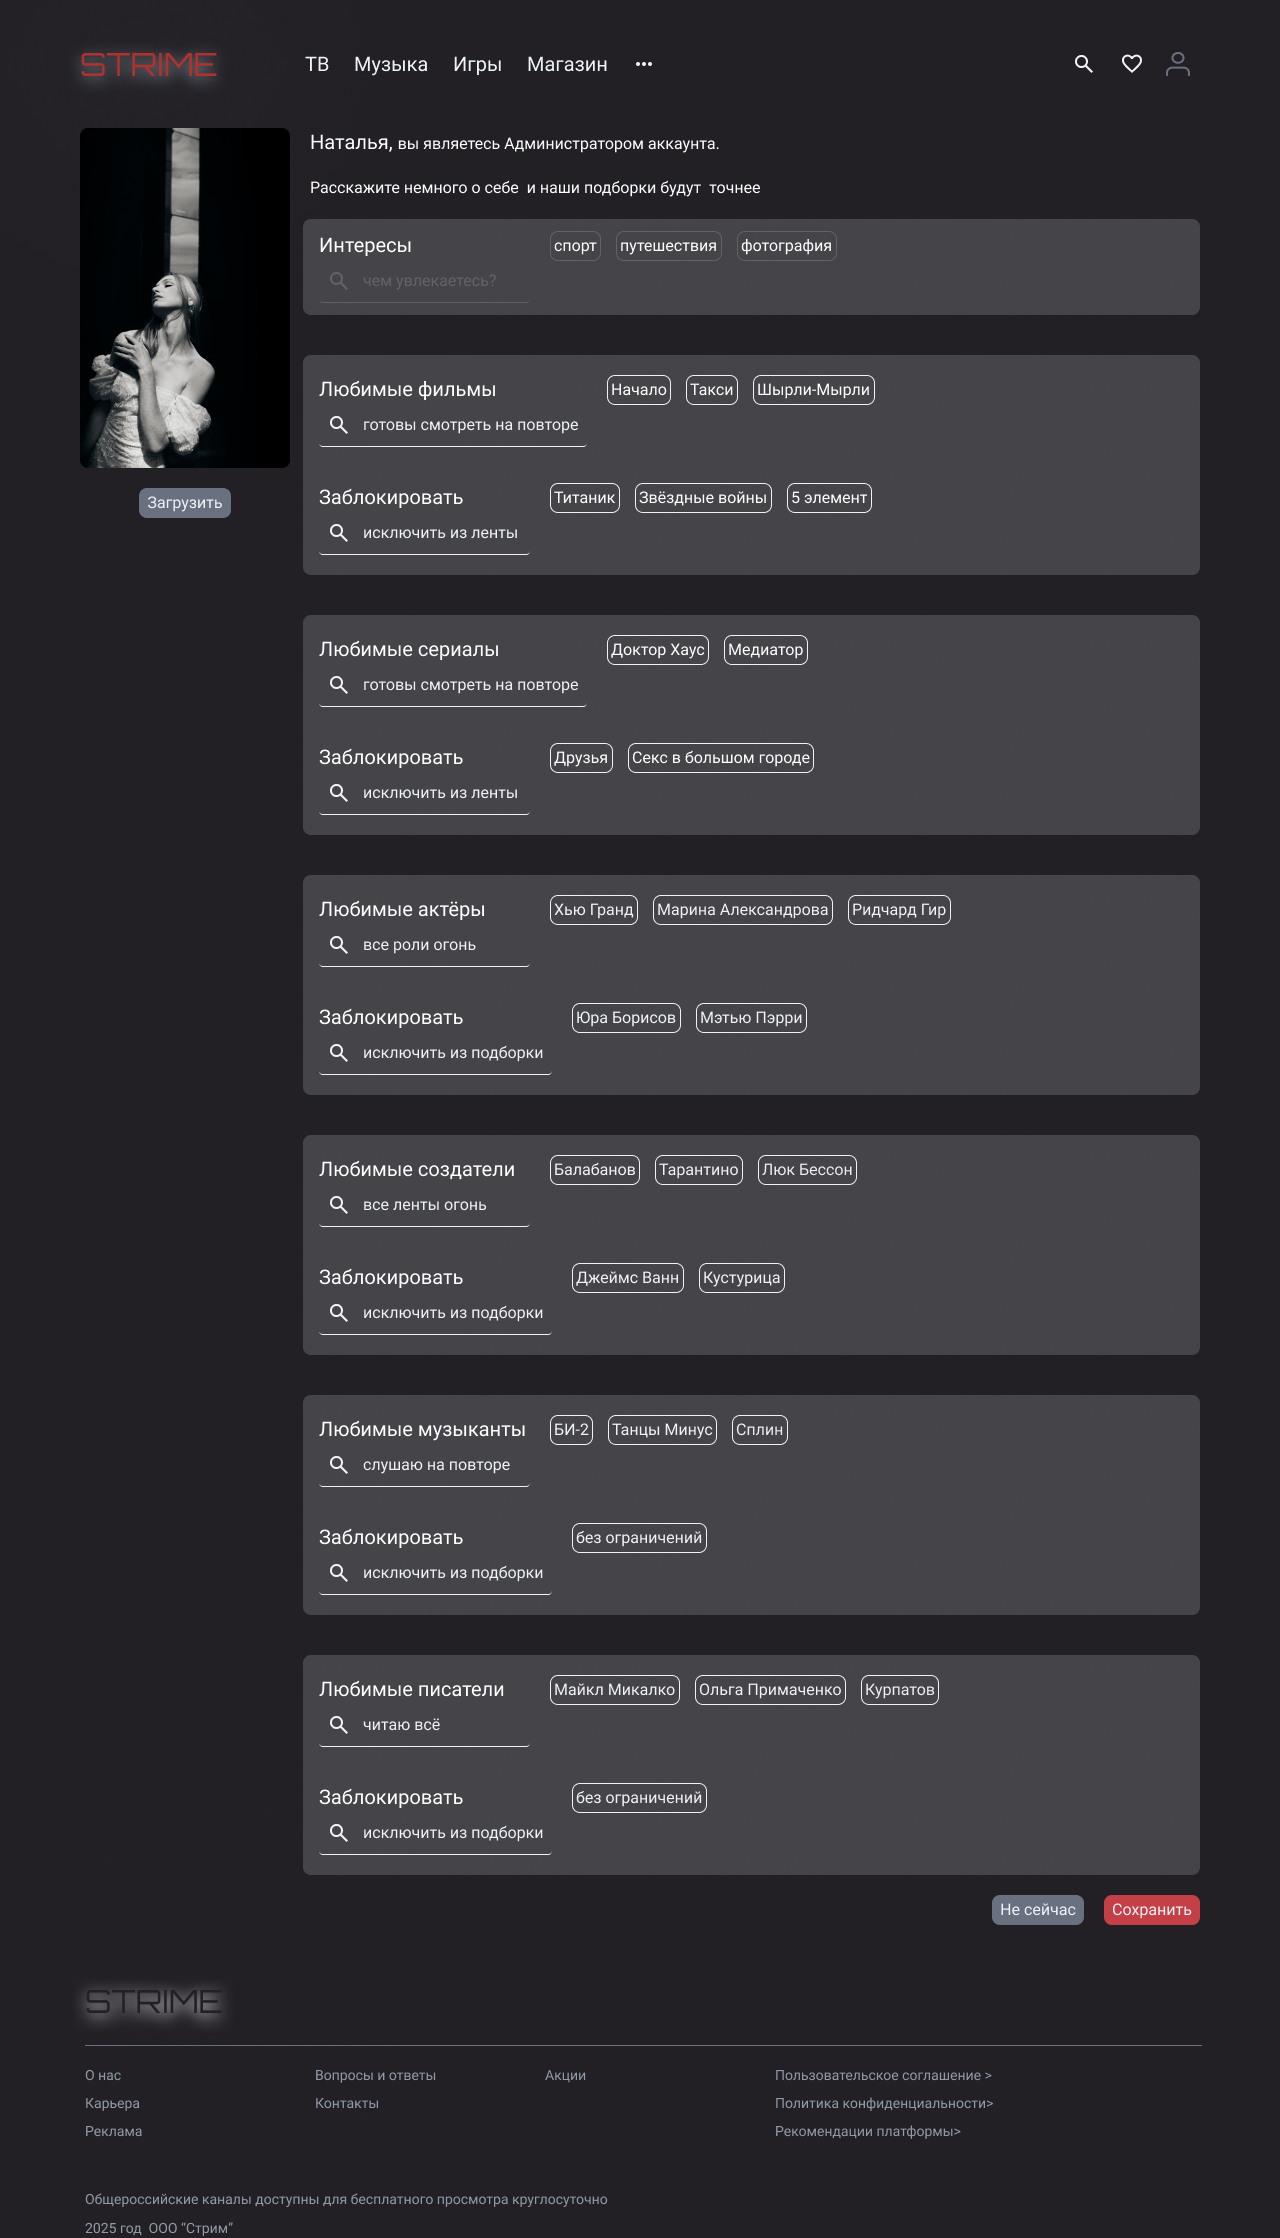Open the Пользовательское соглашение footer link
This screenshot has width=1280, height=2238.
883,2075
